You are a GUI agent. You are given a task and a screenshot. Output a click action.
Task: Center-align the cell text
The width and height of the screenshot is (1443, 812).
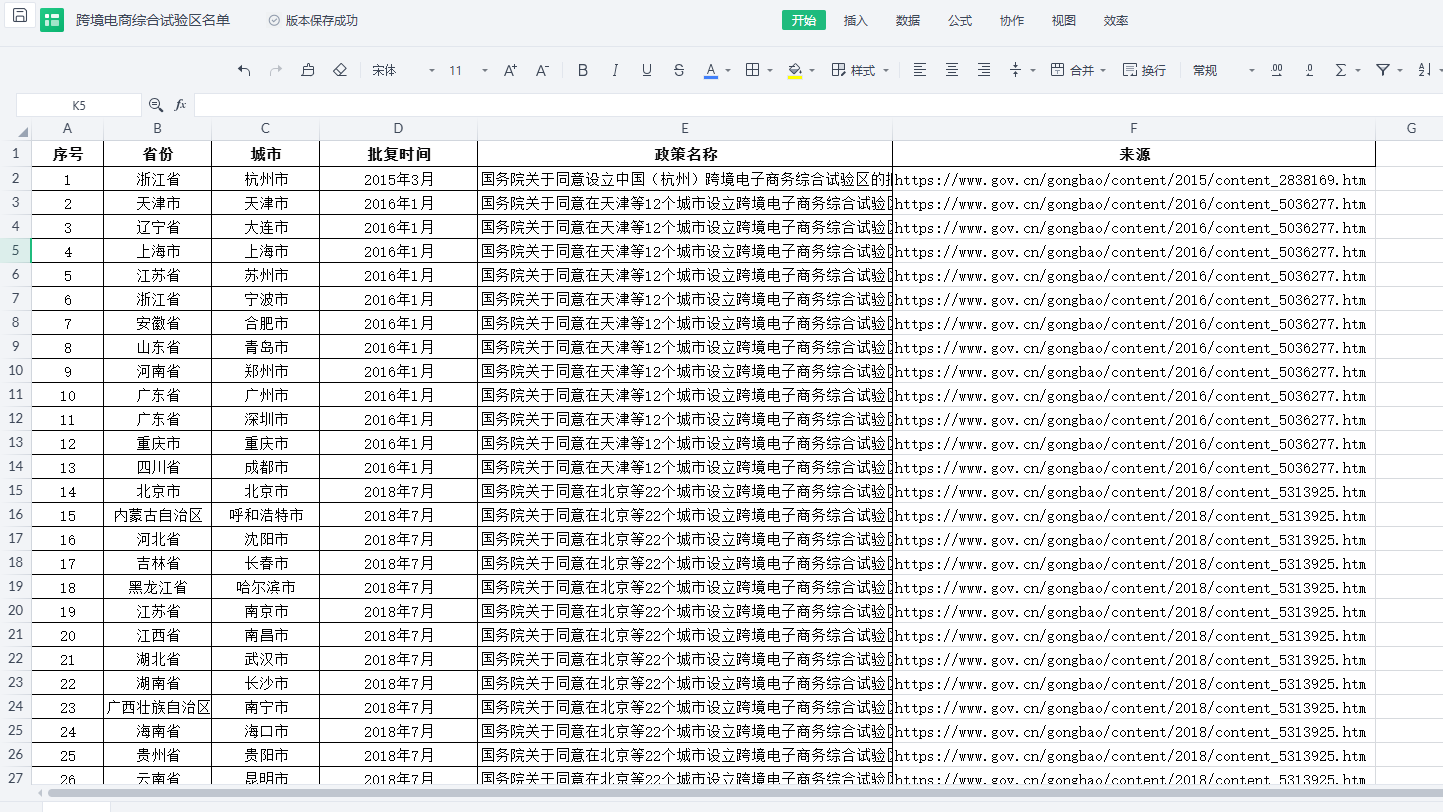(952, 70)
